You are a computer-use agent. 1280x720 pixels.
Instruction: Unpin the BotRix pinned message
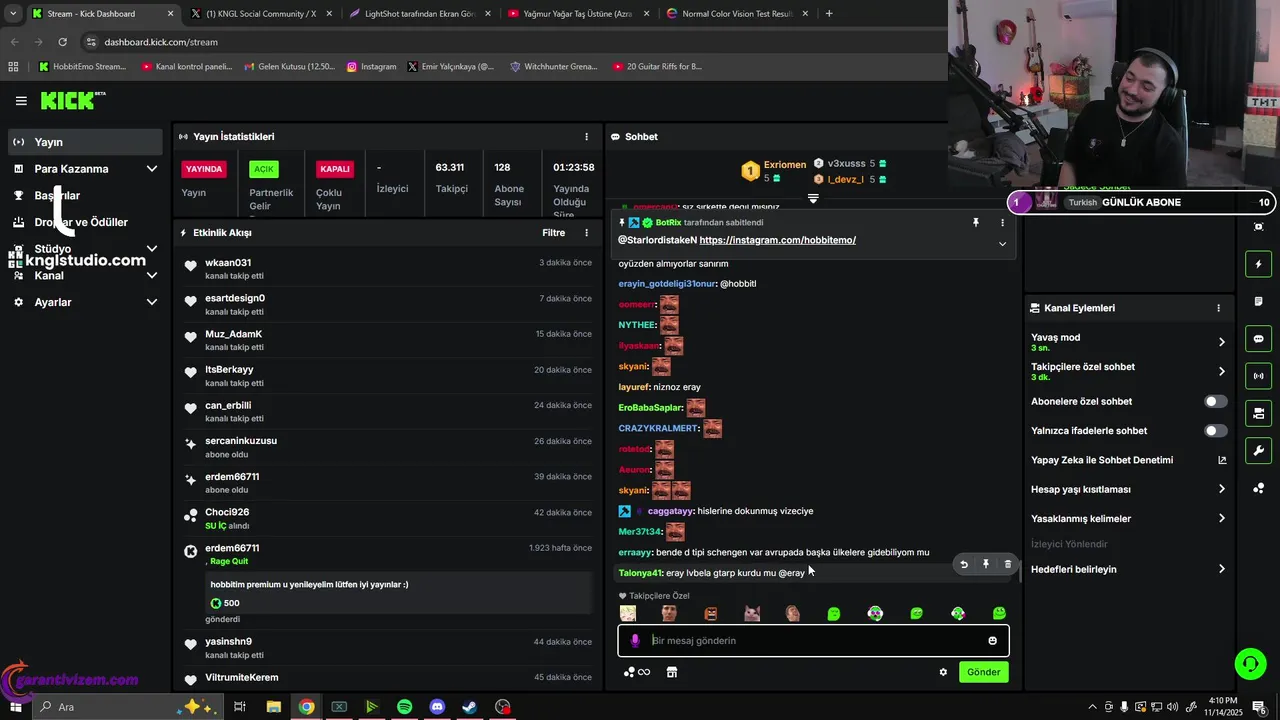pos(976,223)
